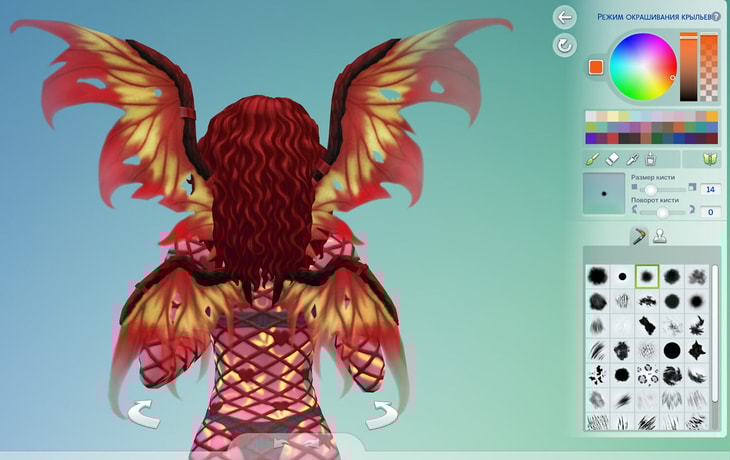Click the brush size value field

coord(711,189)
